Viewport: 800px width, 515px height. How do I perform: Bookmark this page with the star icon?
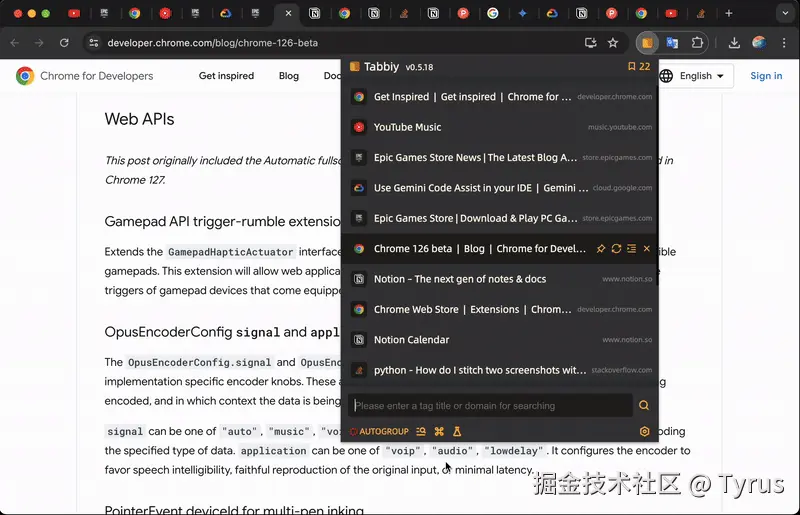coord(613,43)
